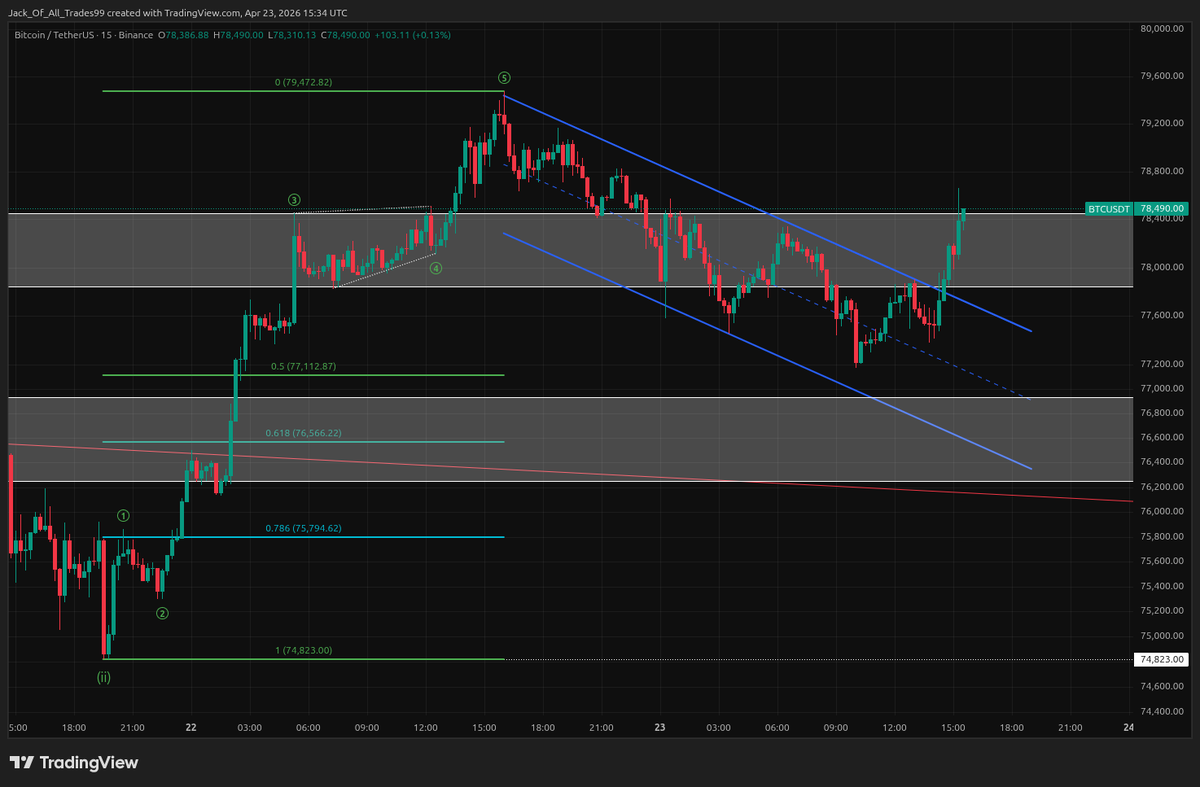Click the (ii) wave label
The image size is (1200, 787).
104,677
